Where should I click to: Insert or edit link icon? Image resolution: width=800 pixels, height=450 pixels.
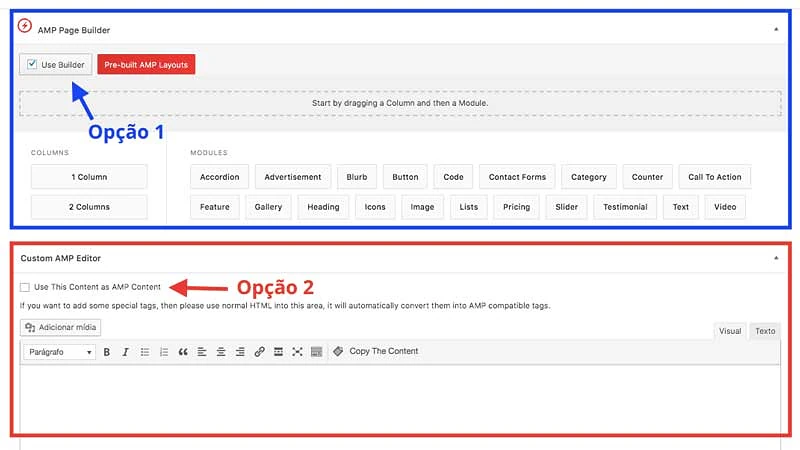(259, 352)
